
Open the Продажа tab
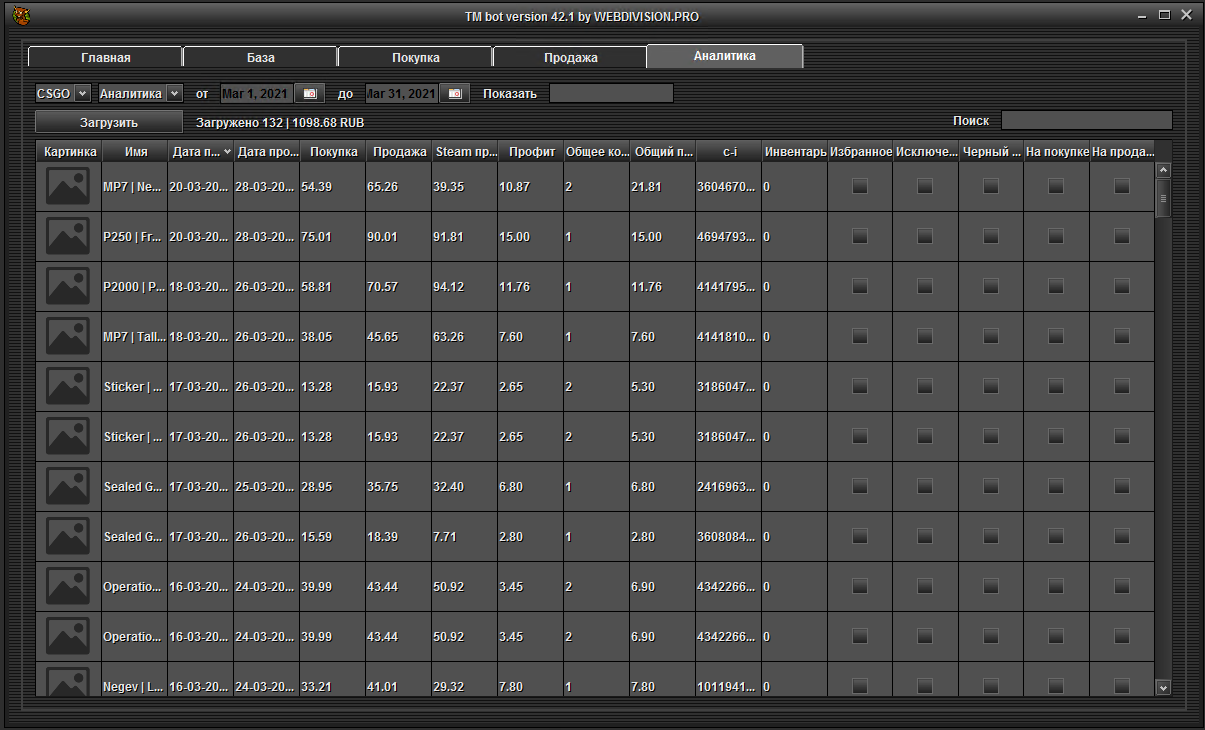(570, 57)
